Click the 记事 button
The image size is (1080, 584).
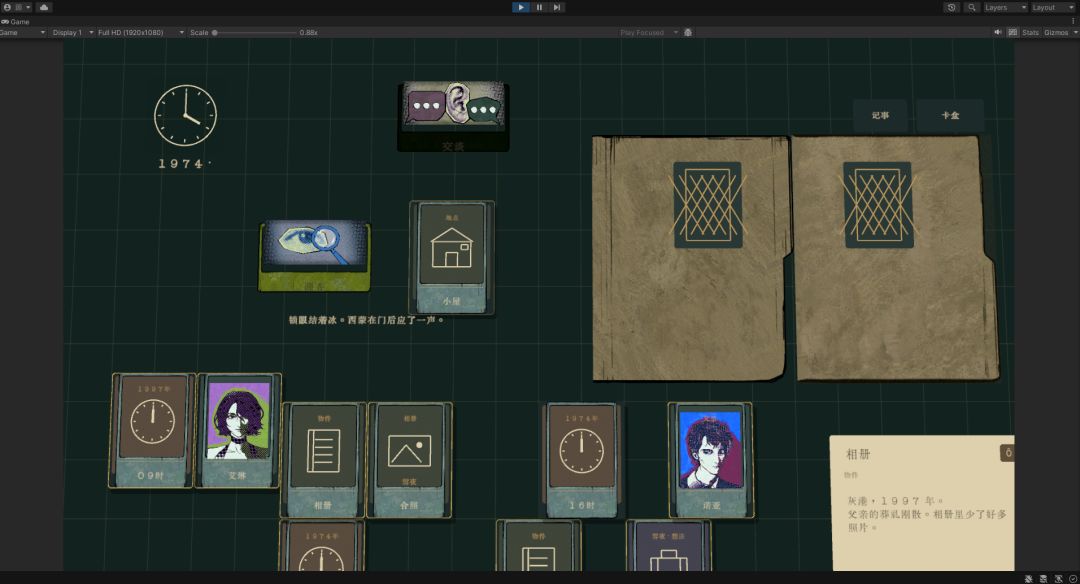pyautogui.click(x=880, y=115)
